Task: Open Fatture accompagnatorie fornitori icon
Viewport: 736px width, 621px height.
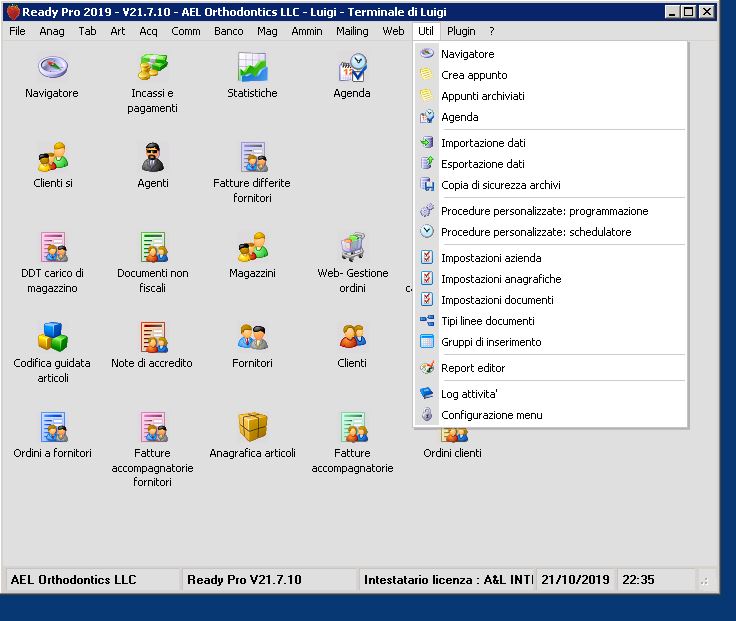Action: point(154,427)
